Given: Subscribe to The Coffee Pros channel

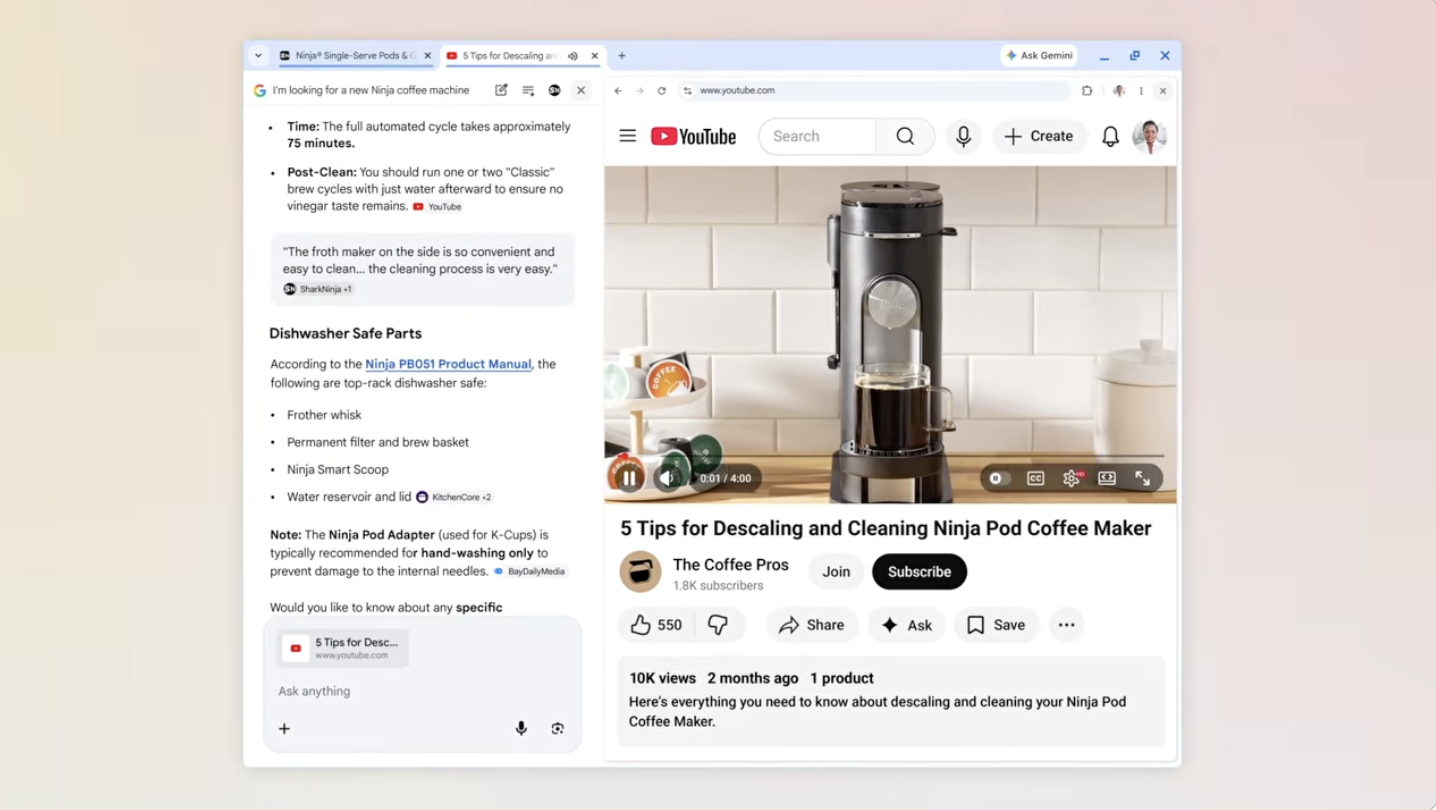Looking at the screenshot, I should (x=918, y=571).
